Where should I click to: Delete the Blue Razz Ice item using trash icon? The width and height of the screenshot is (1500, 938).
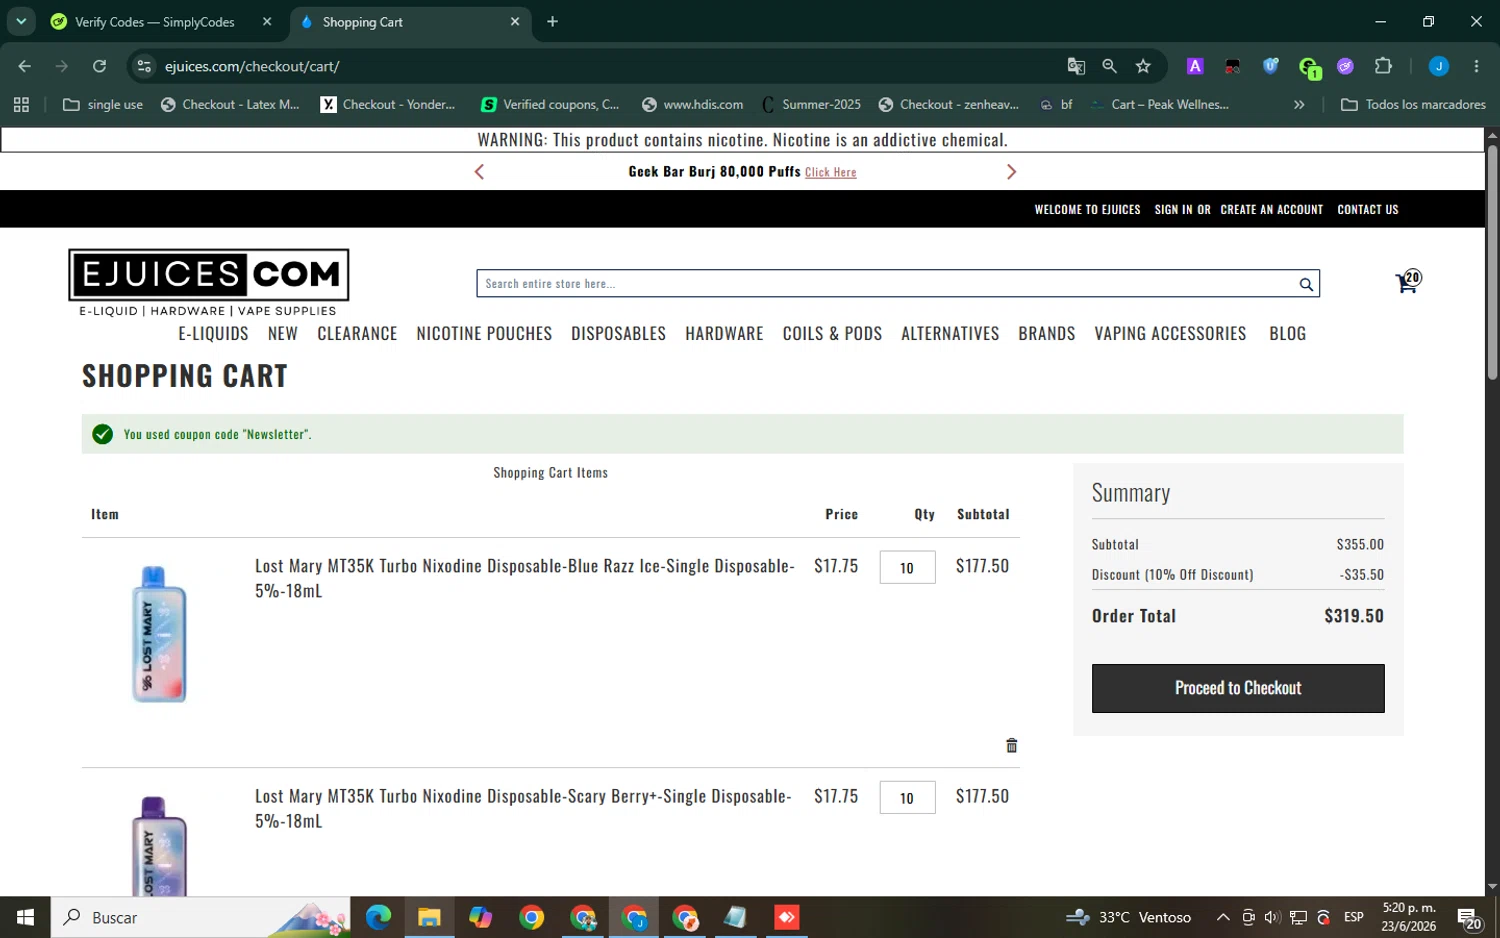[x=1011, y=745]
